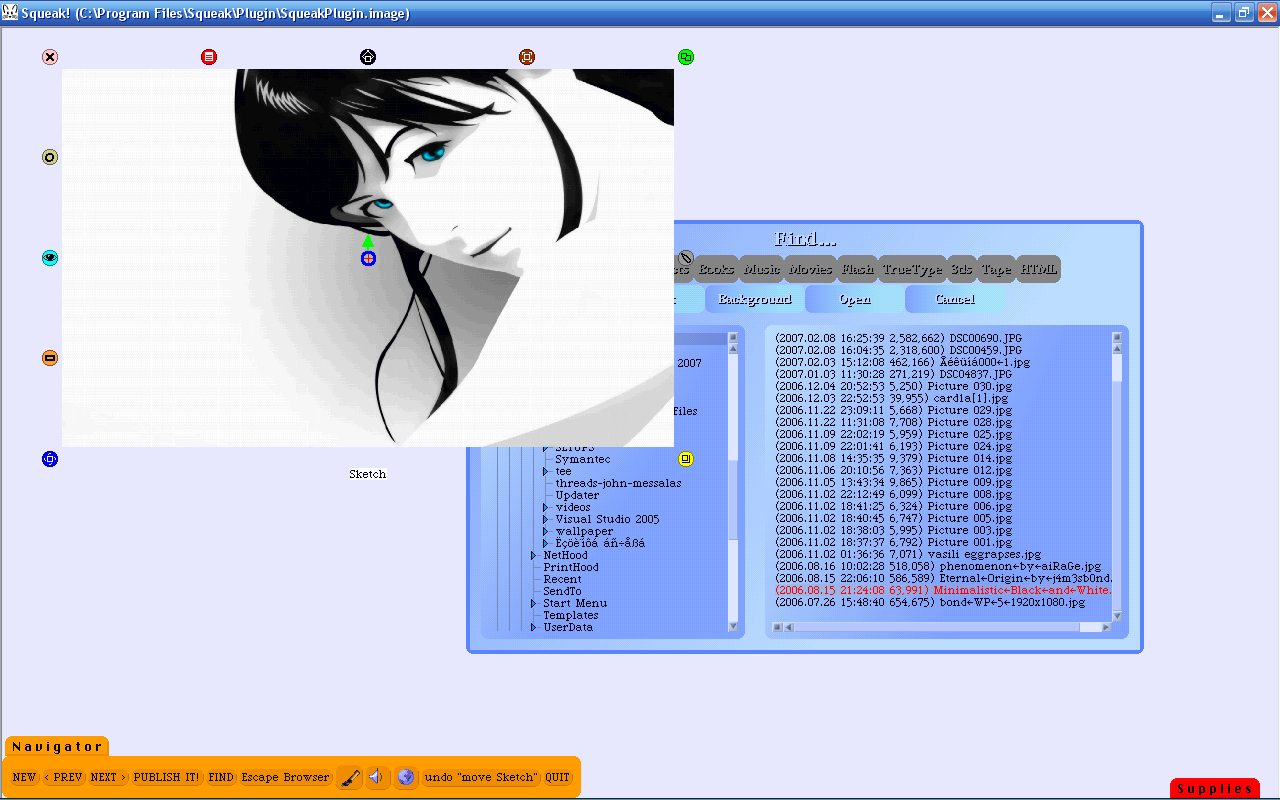This screenshot has width=1280, height=800.
Task: Expand the wallpaper folder
Action: click(546, 531)
